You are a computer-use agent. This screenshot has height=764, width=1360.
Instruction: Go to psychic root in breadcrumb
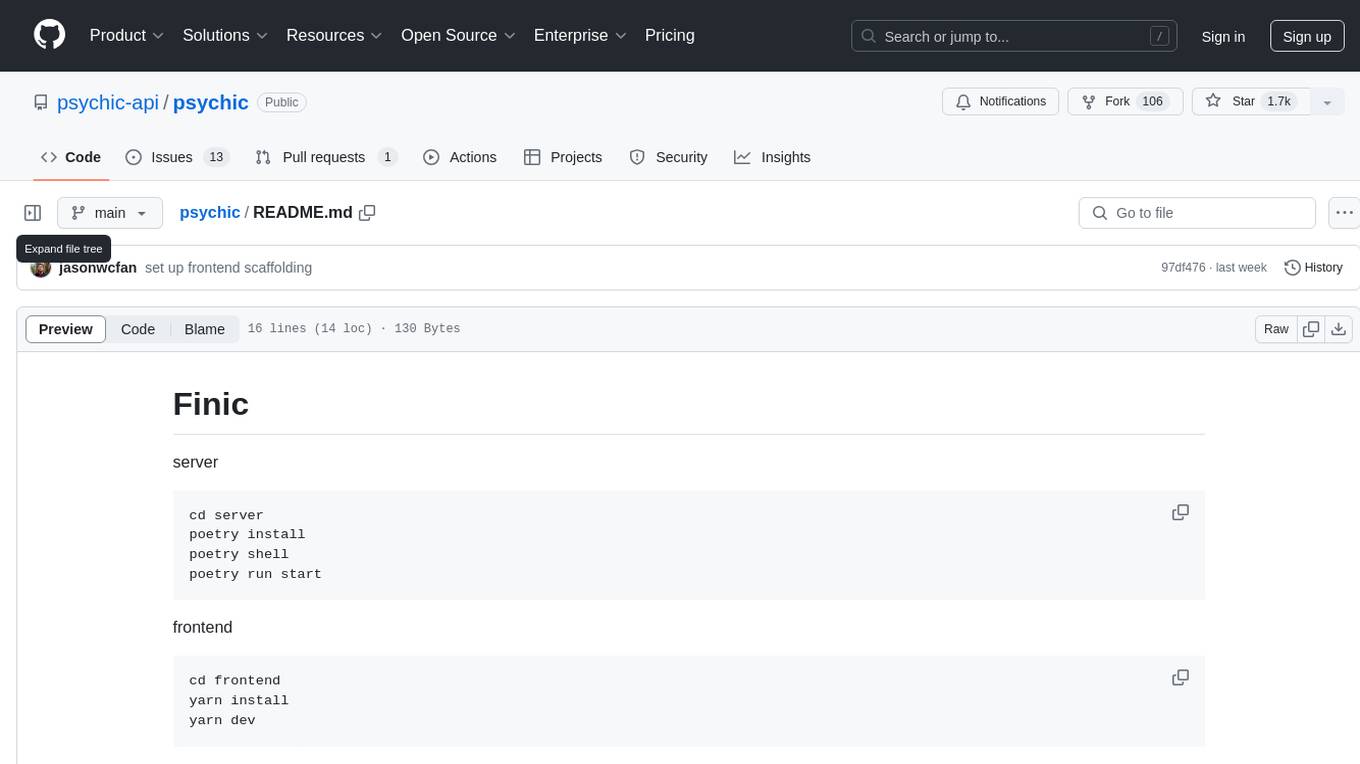tap(210, 212)
